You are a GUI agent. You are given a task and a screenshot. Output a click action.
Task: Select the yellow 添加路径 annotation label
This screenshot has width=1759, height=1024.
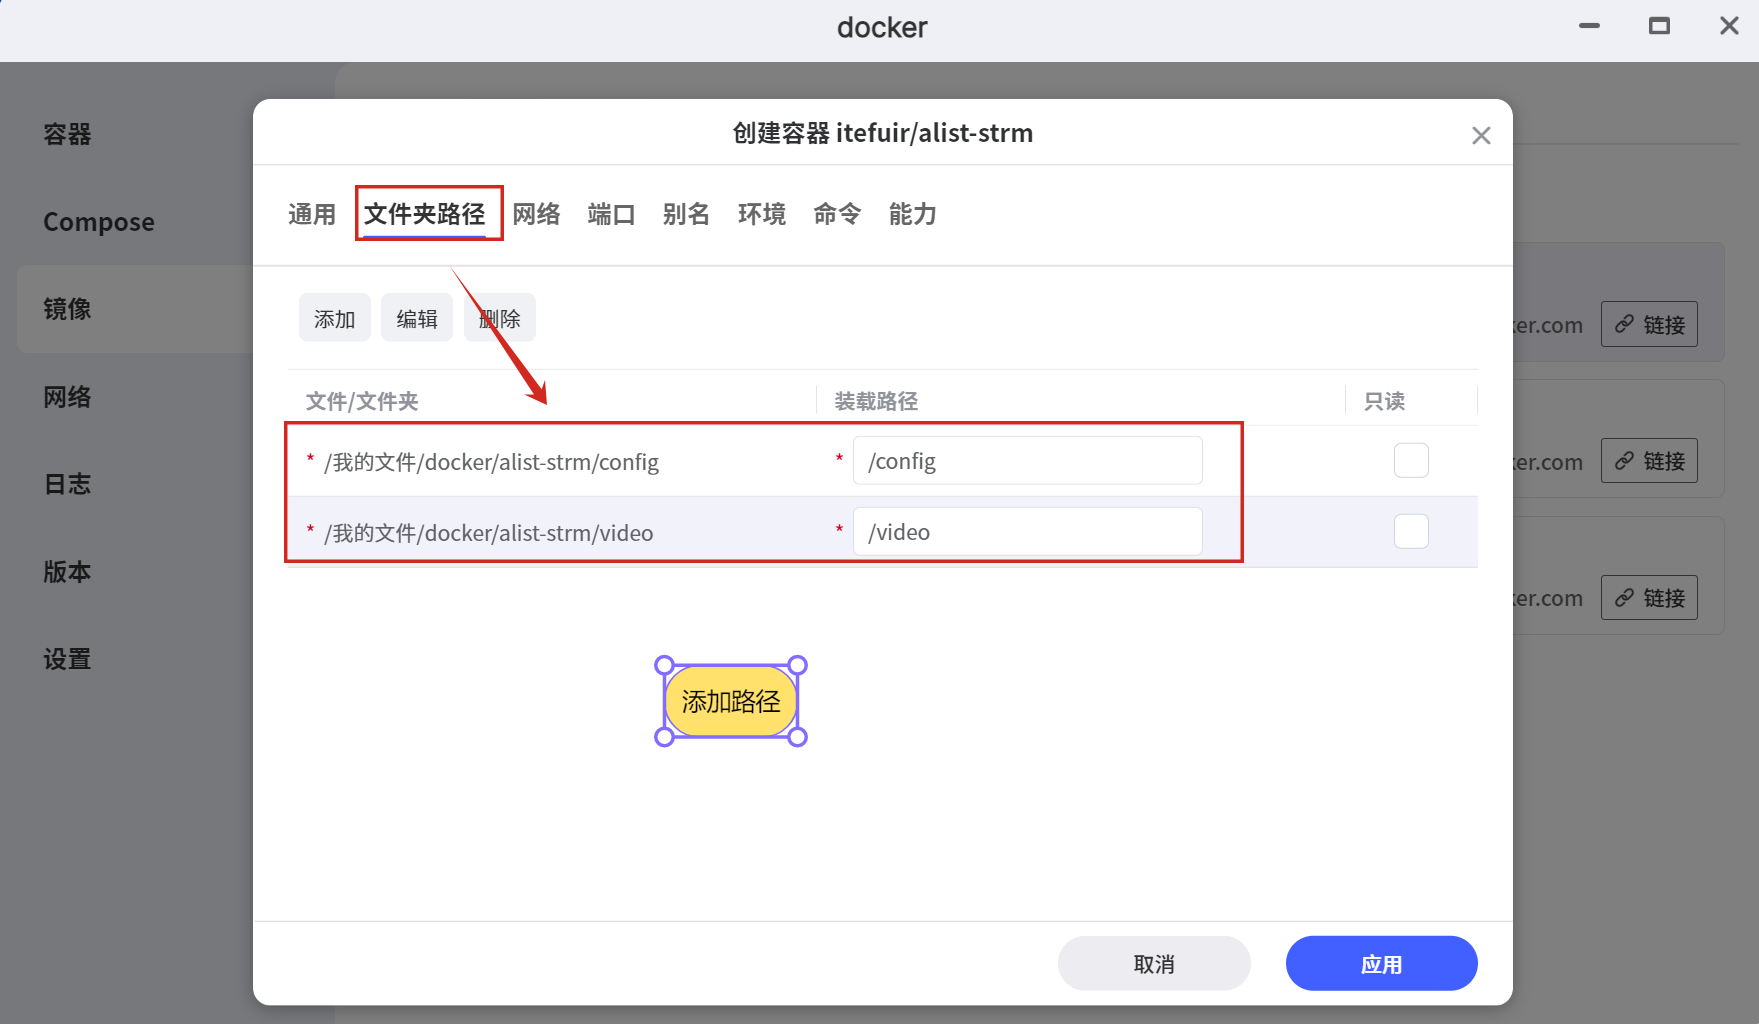731,702
